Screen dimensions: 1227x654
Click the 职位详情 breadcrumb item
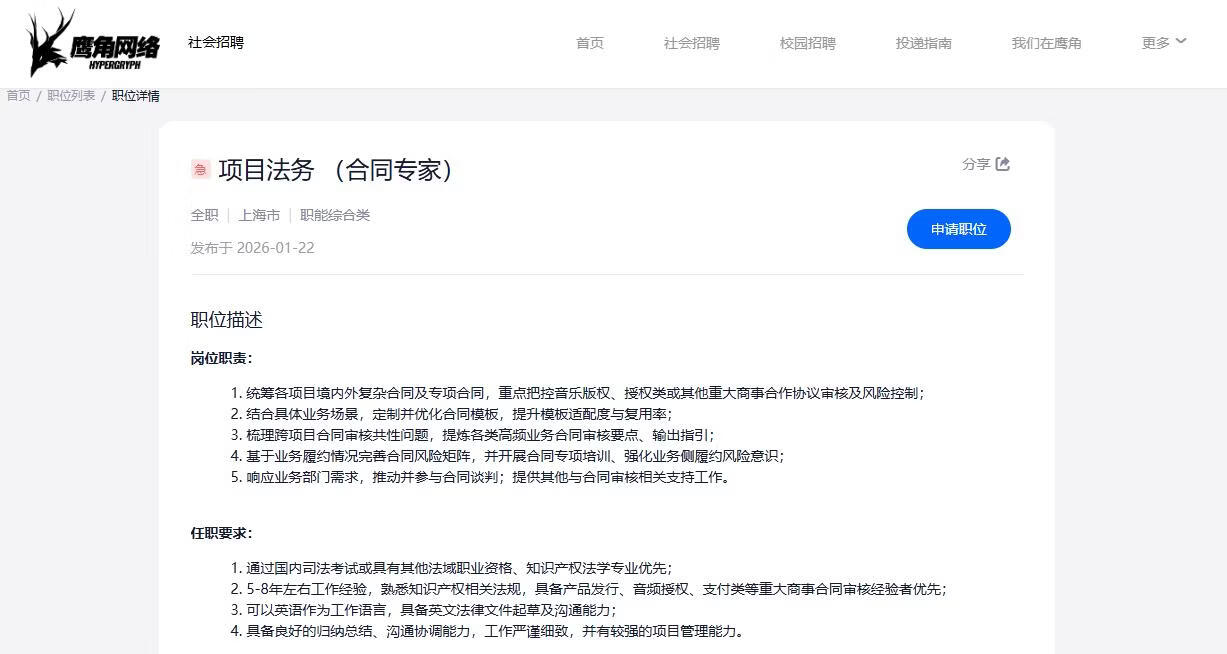tap(135, 96)
